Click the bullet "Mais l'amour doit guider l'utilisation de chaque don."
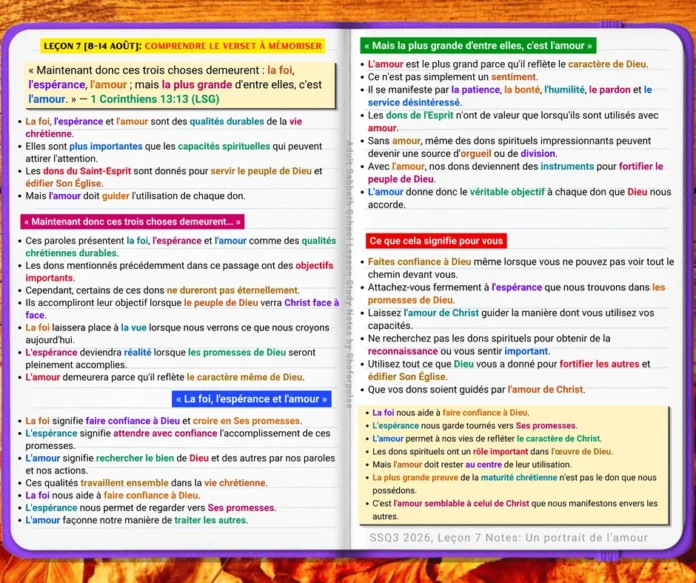 pos(135,196)
